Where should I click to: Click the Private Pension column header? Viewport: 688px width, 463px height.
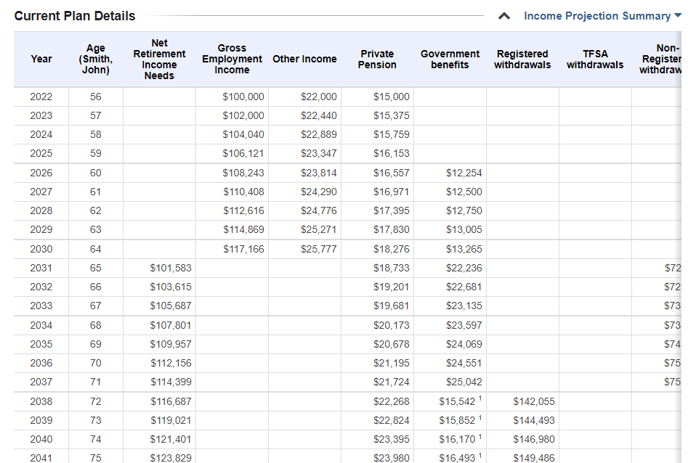coord(377,59)
